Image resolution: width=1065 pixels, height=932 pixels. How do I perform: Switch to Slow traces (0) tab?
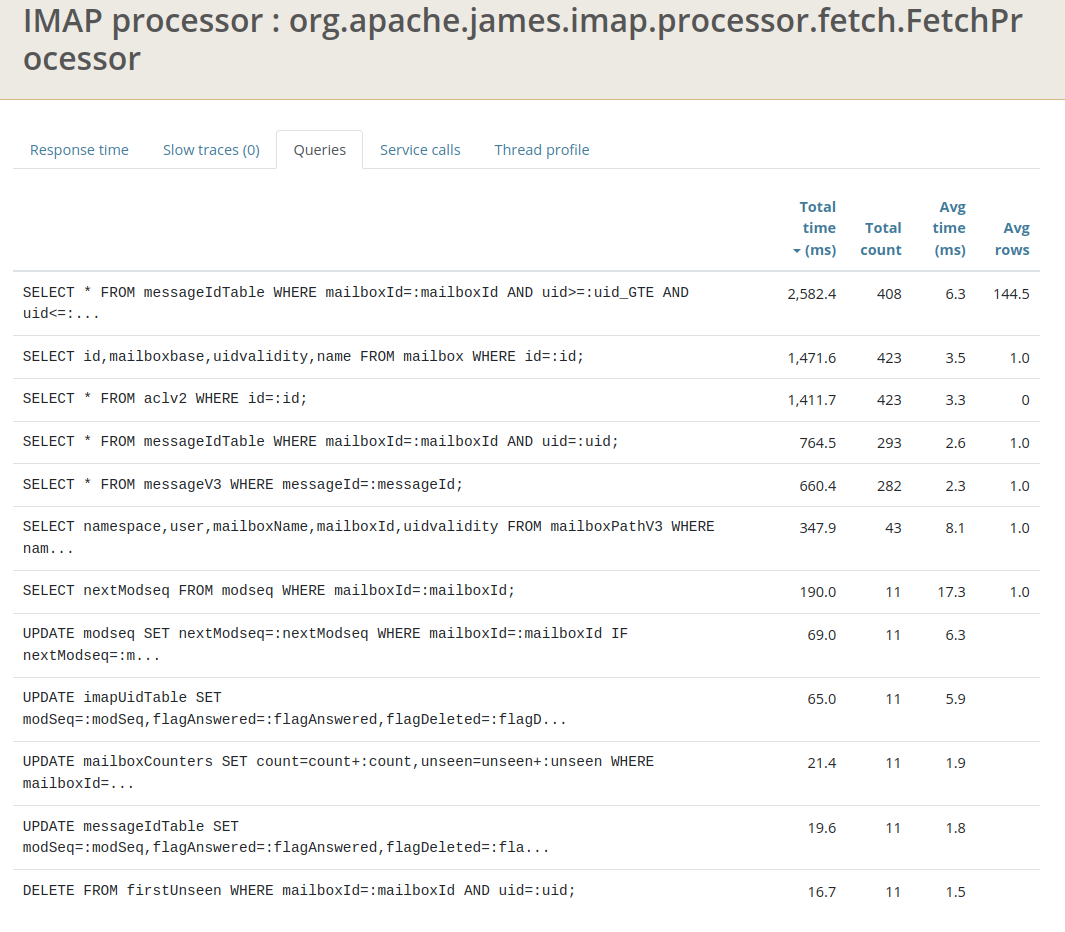(x=211, y=150)
